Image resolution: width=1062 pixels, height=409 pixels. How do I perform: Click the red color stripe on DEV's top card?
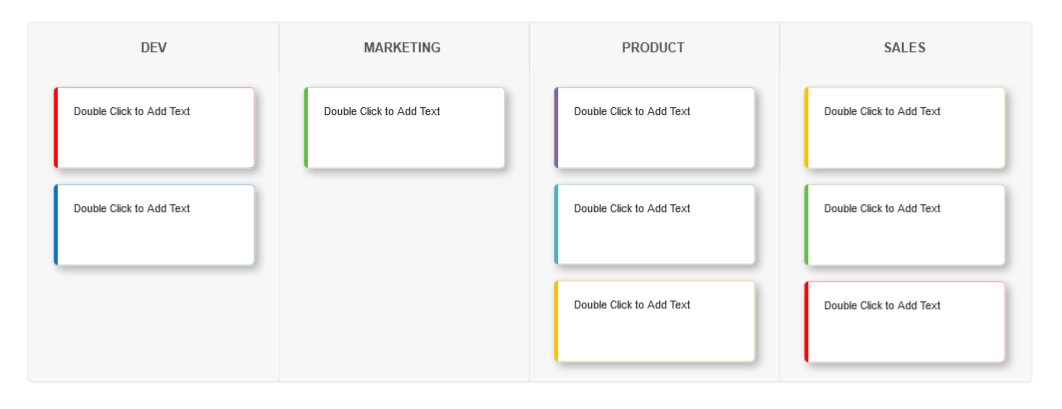(56, 128)
